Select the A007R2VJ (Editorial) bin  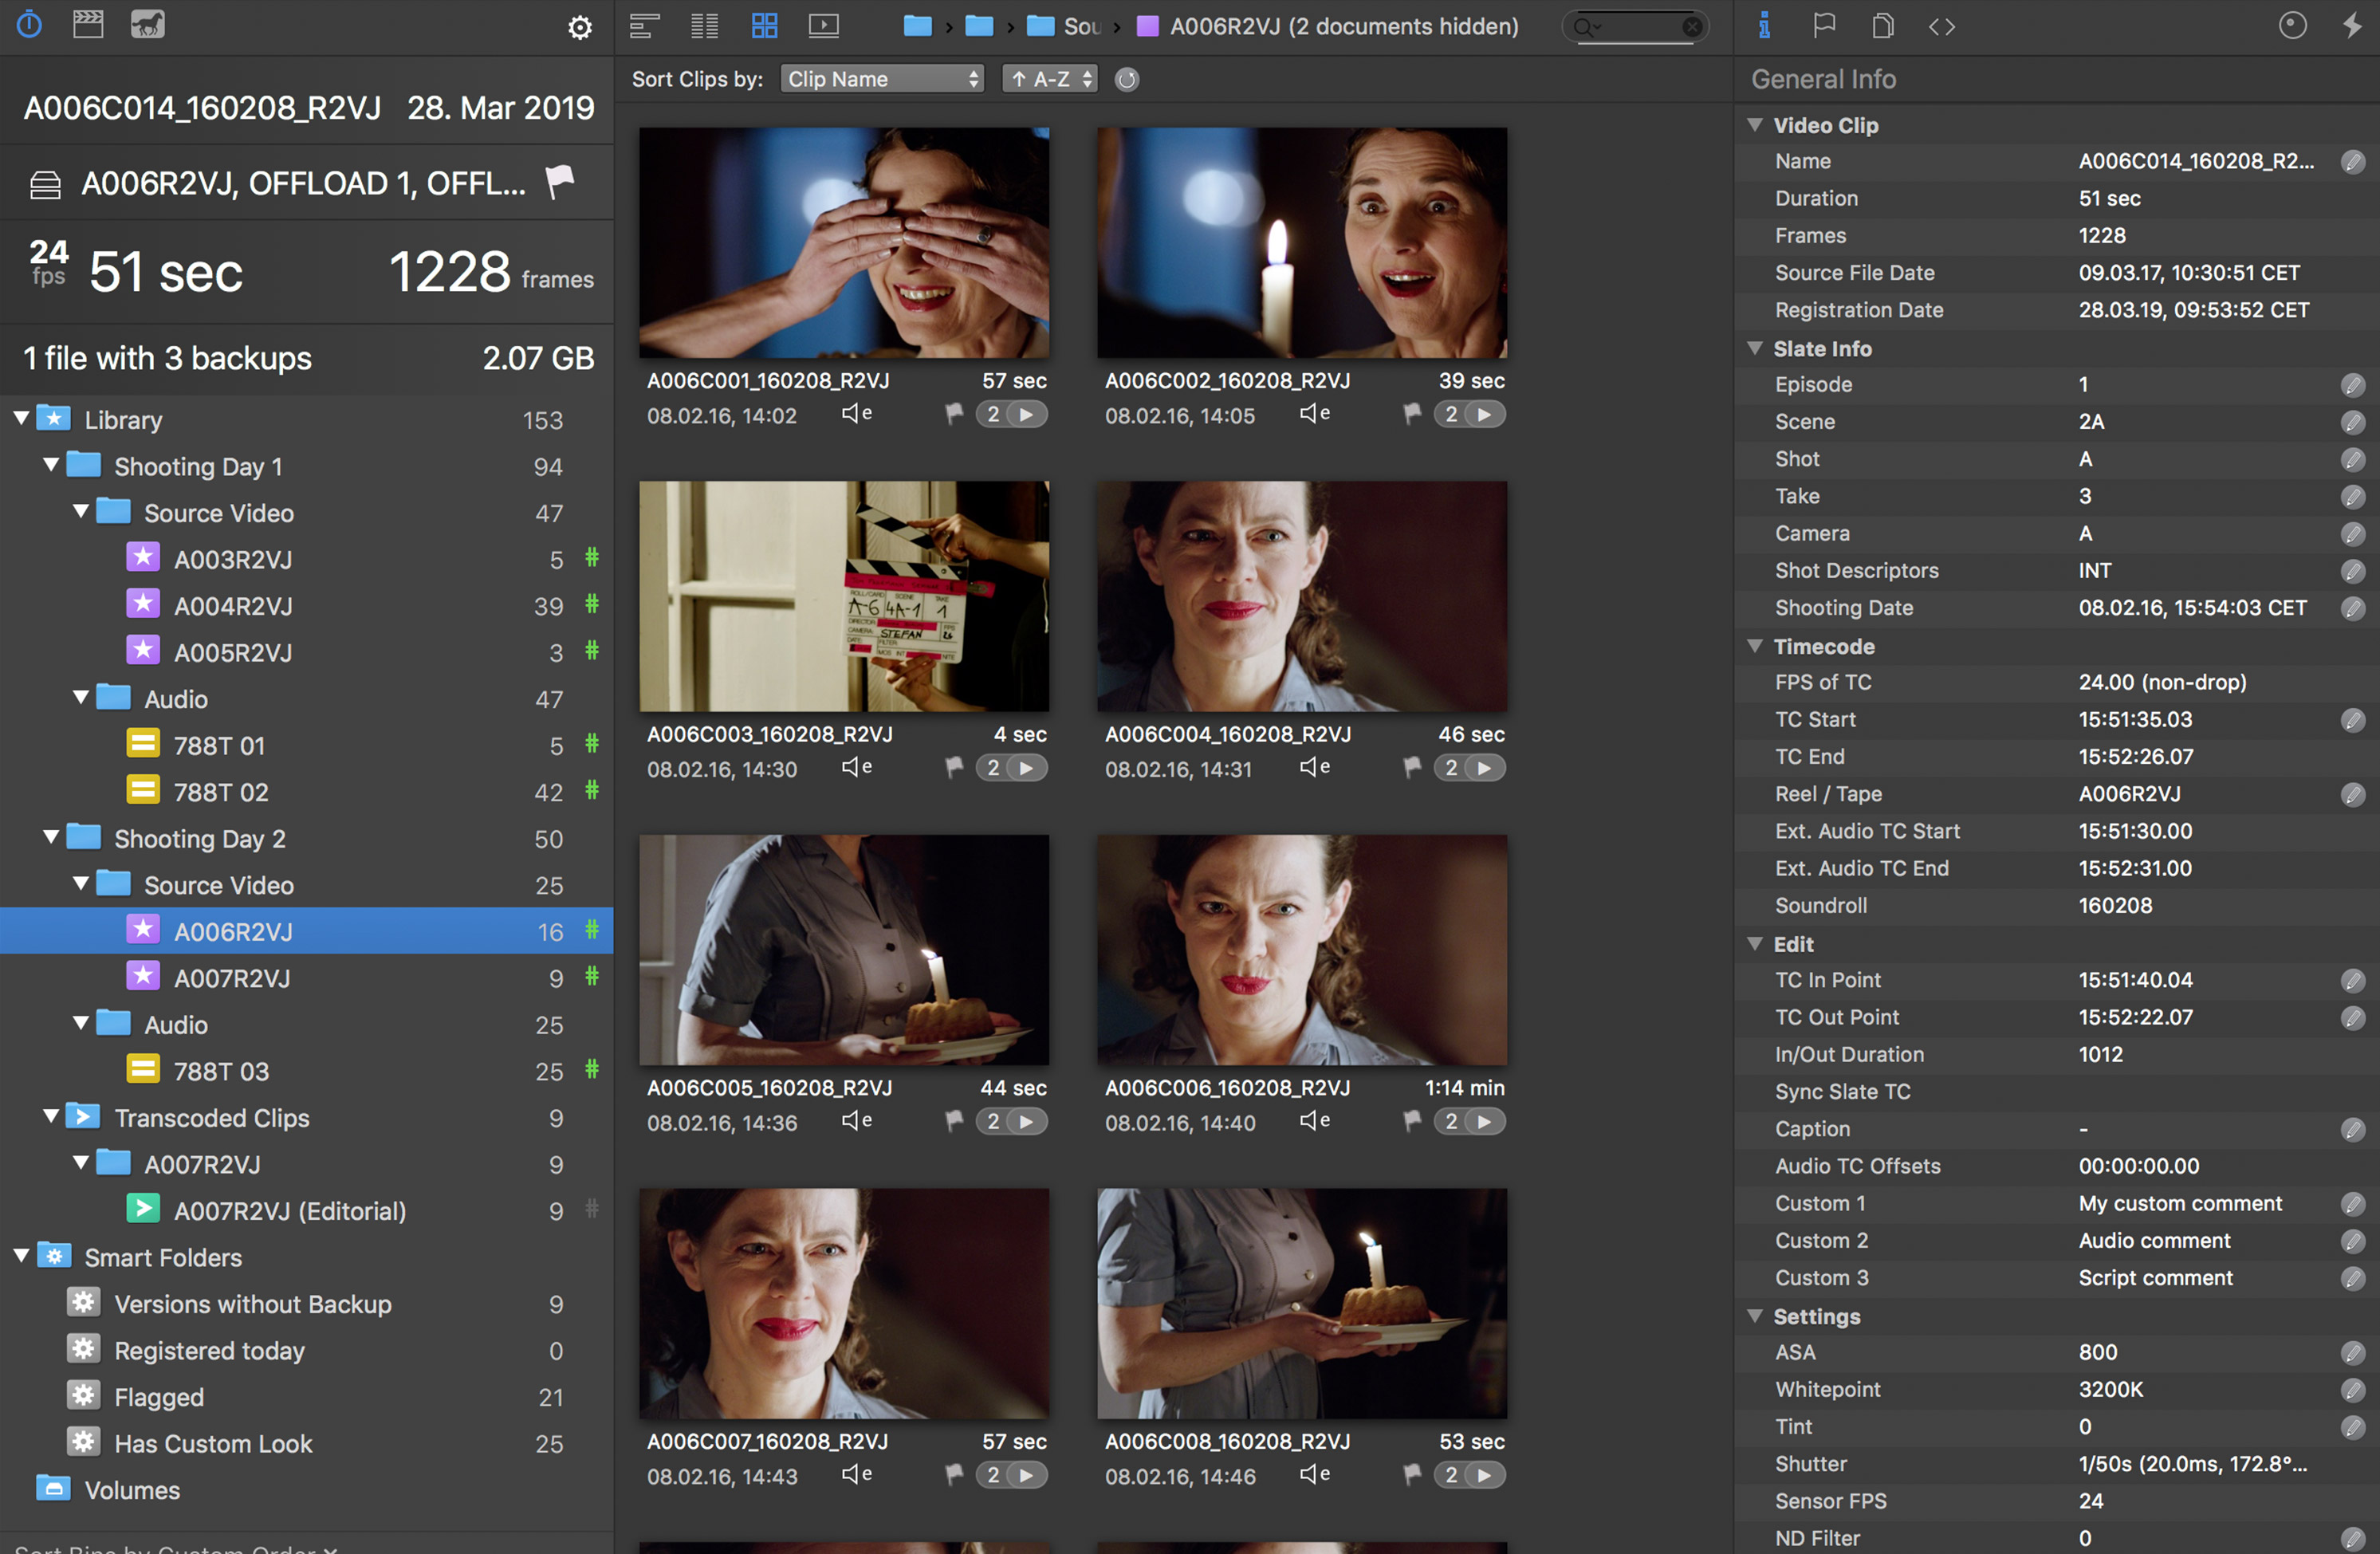tap(306, 1211)
